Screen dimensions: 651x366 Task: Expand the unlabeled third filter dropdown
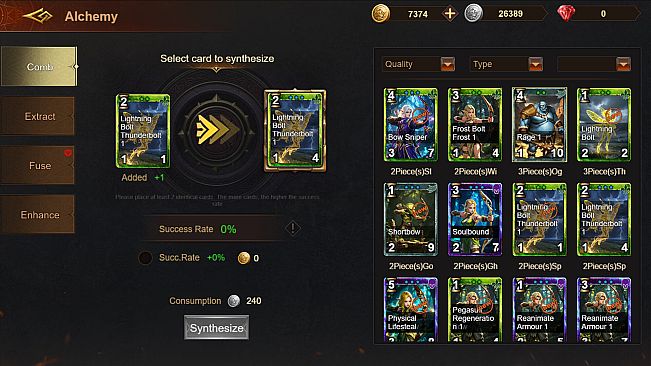pos(594,64)
